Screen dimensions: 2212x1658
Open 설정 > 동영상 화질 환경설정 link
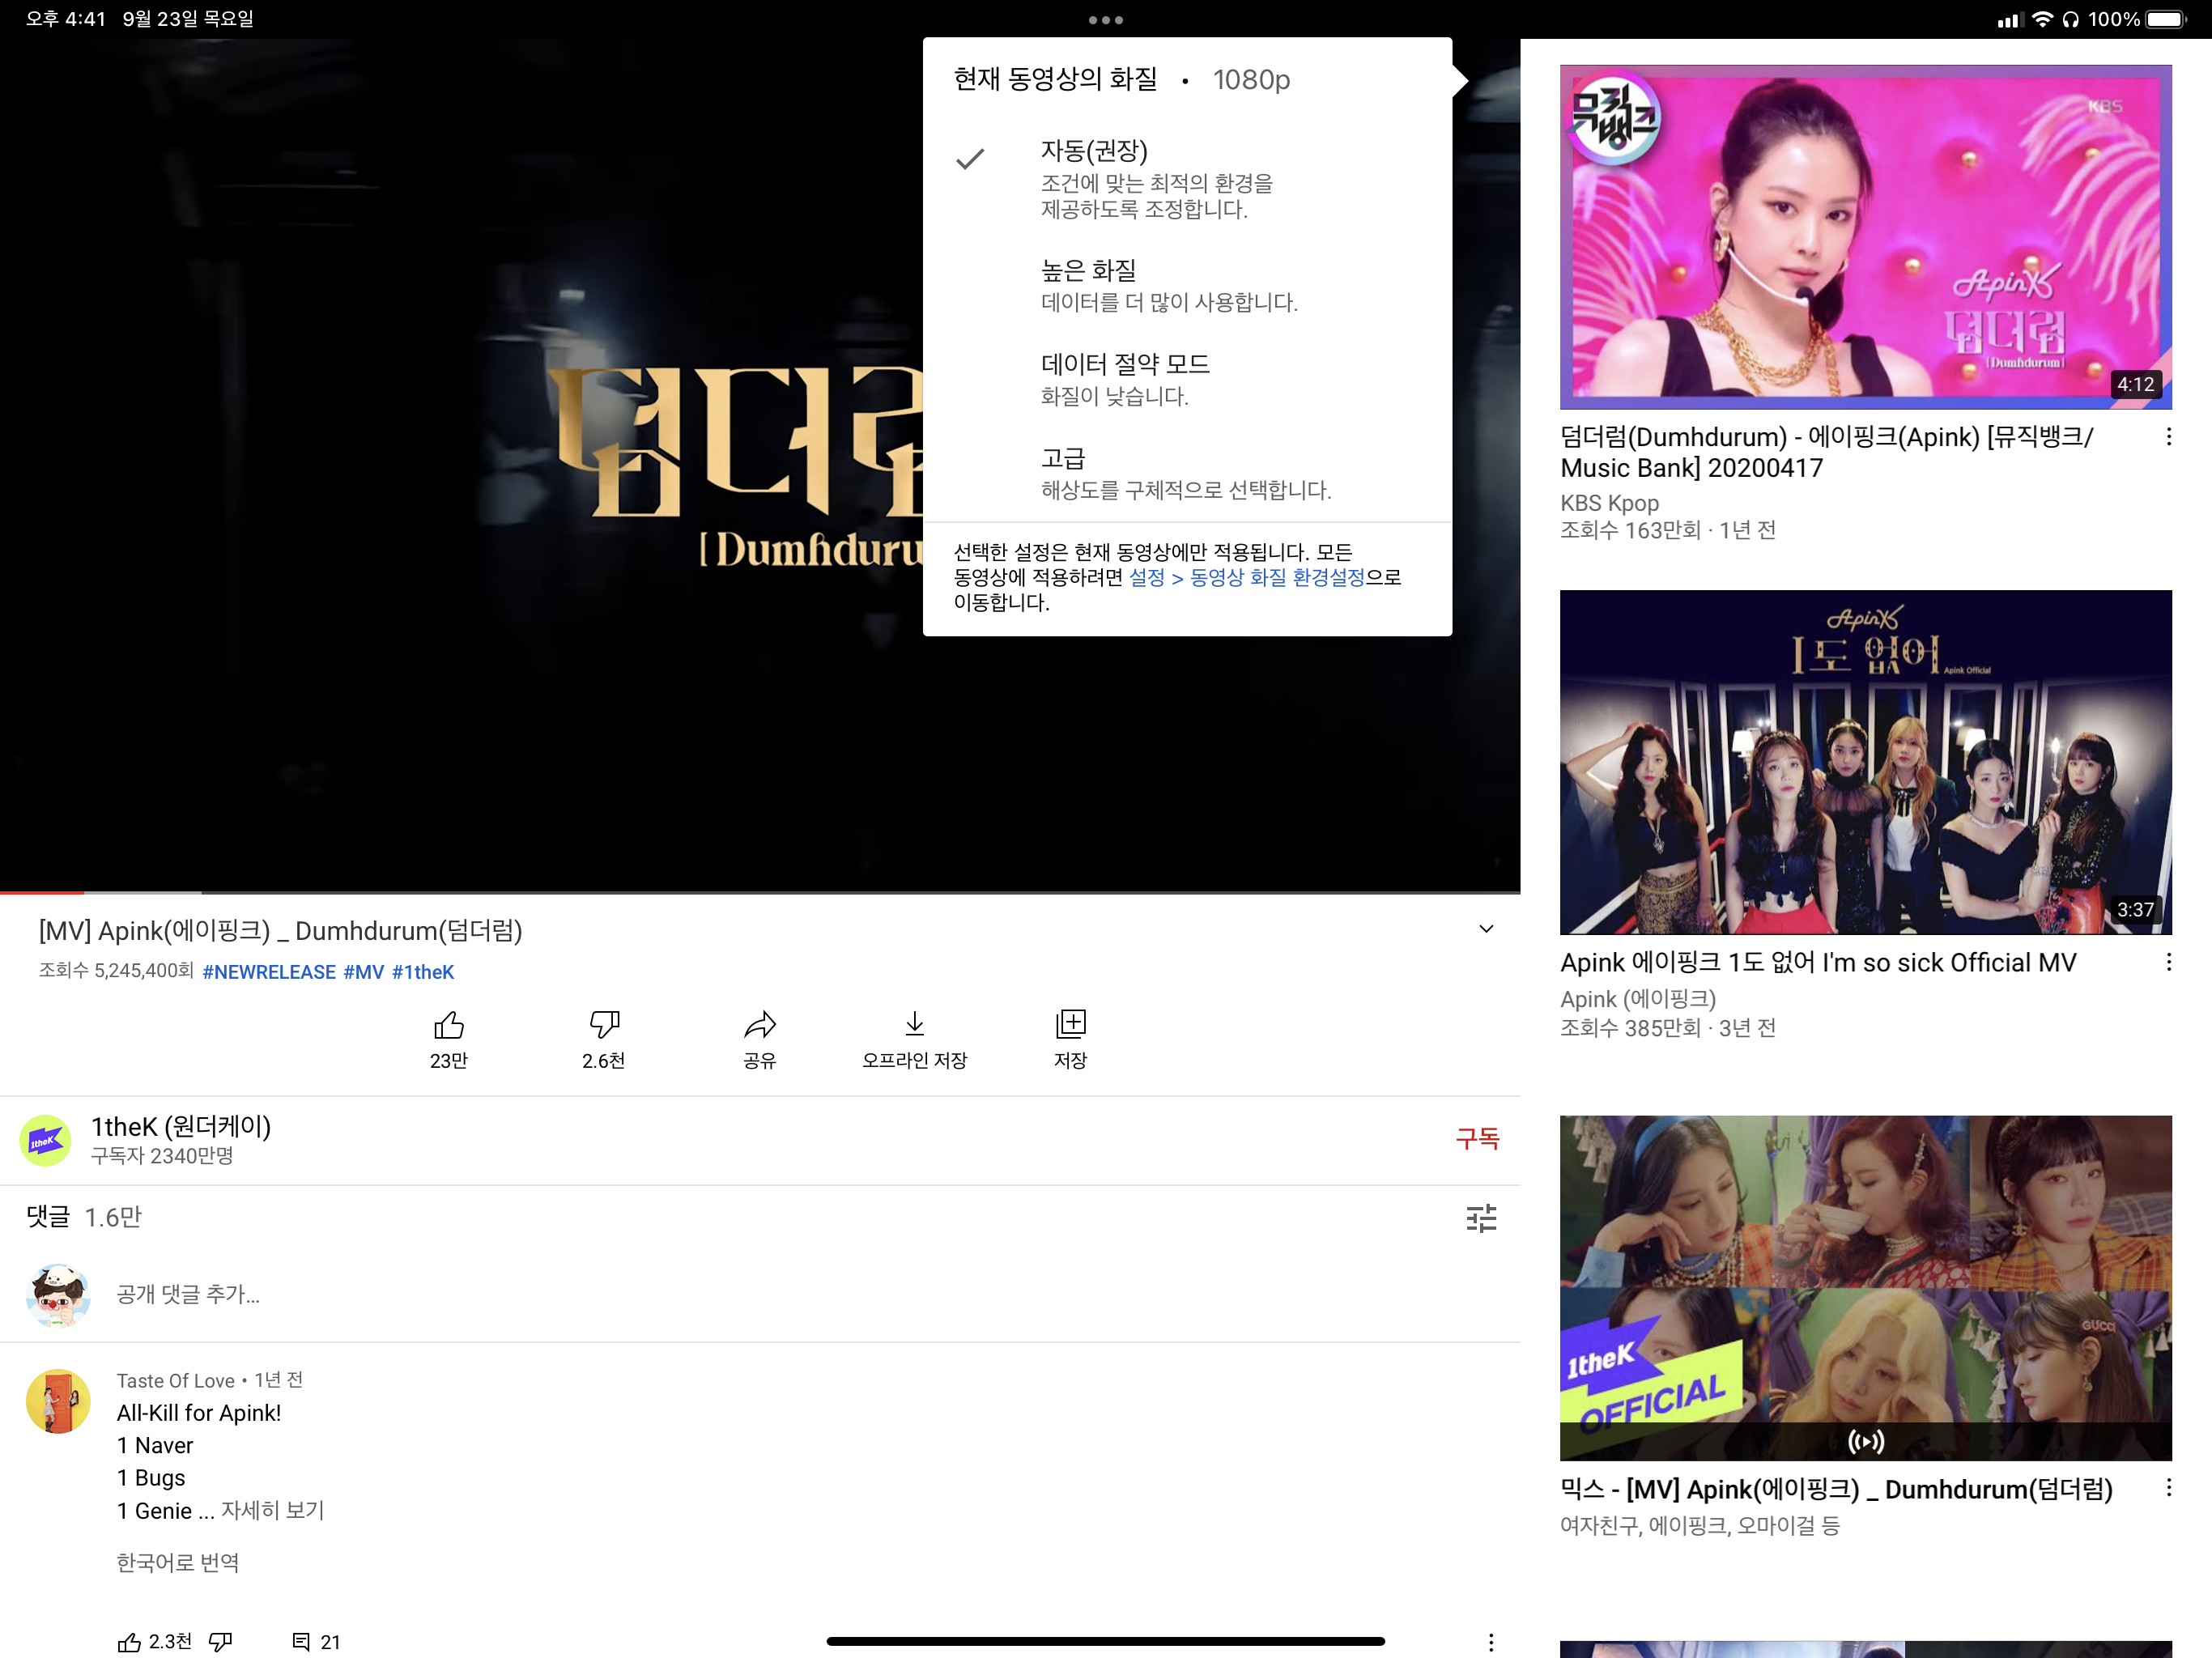1246,577
